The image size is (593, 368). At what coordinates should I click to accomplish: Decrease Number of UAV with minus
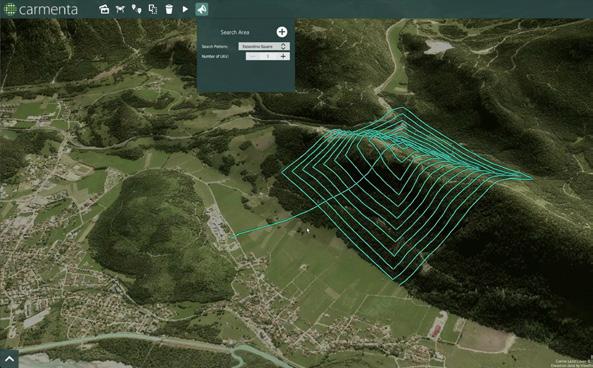[253, 56]
